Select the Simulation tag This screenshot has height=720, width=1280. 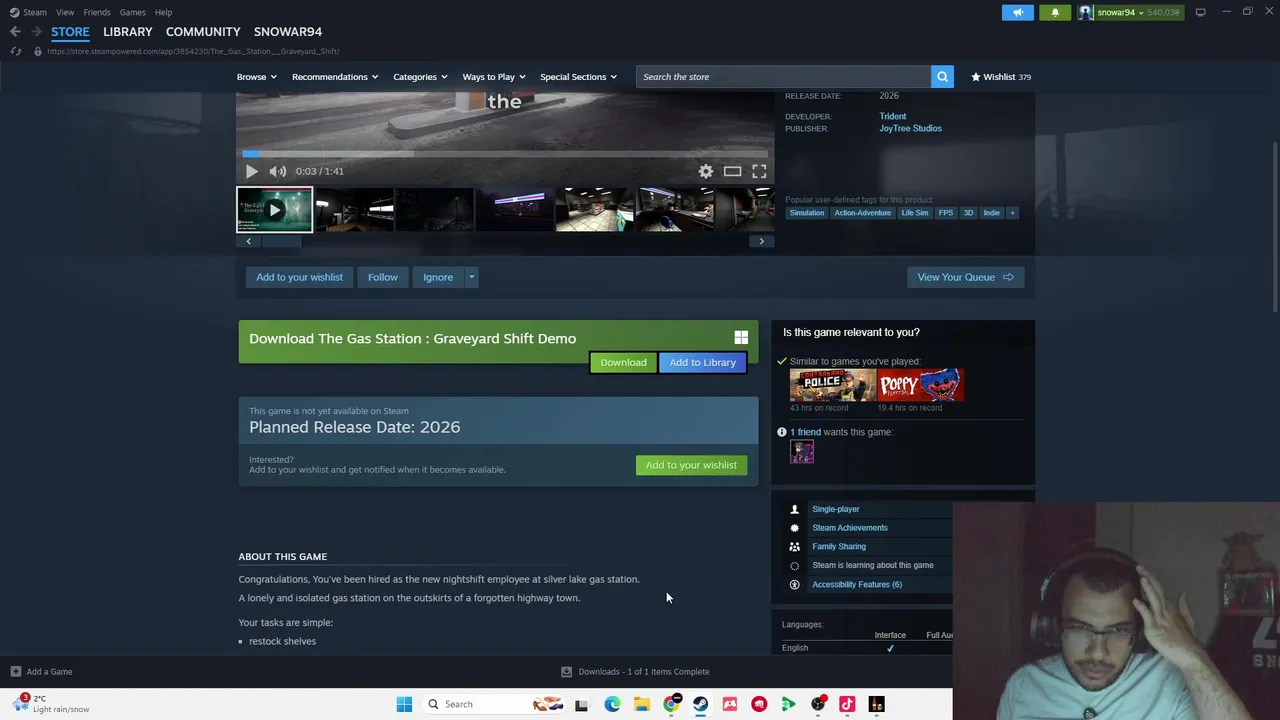pyautogui.click(x=806, y=213)
